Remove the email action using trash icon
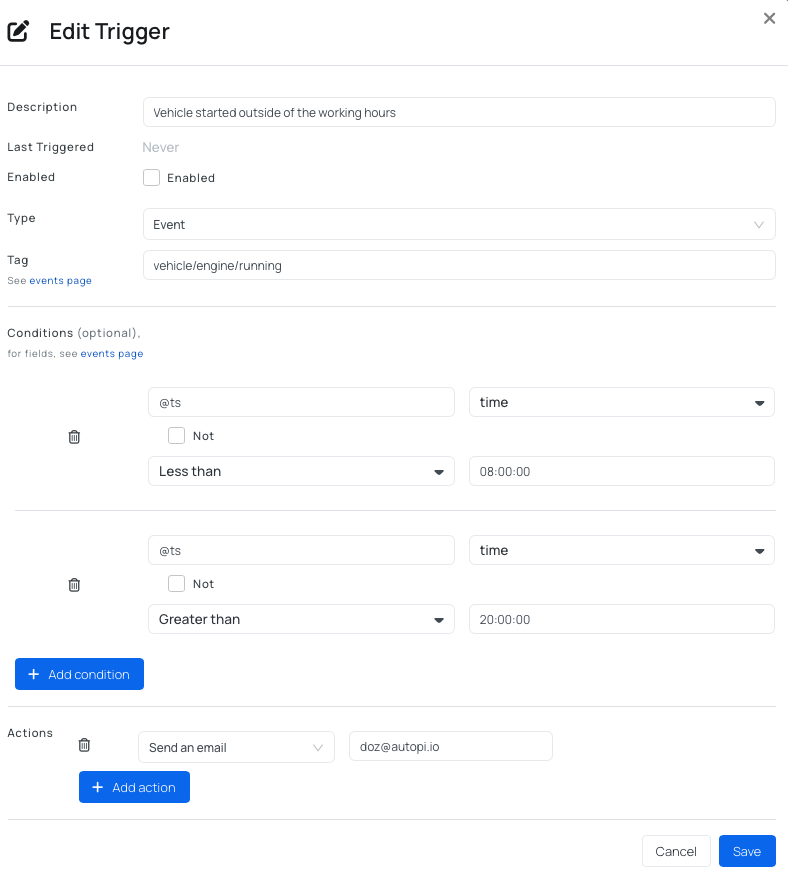The image size is (788, 878). [84, 745]
